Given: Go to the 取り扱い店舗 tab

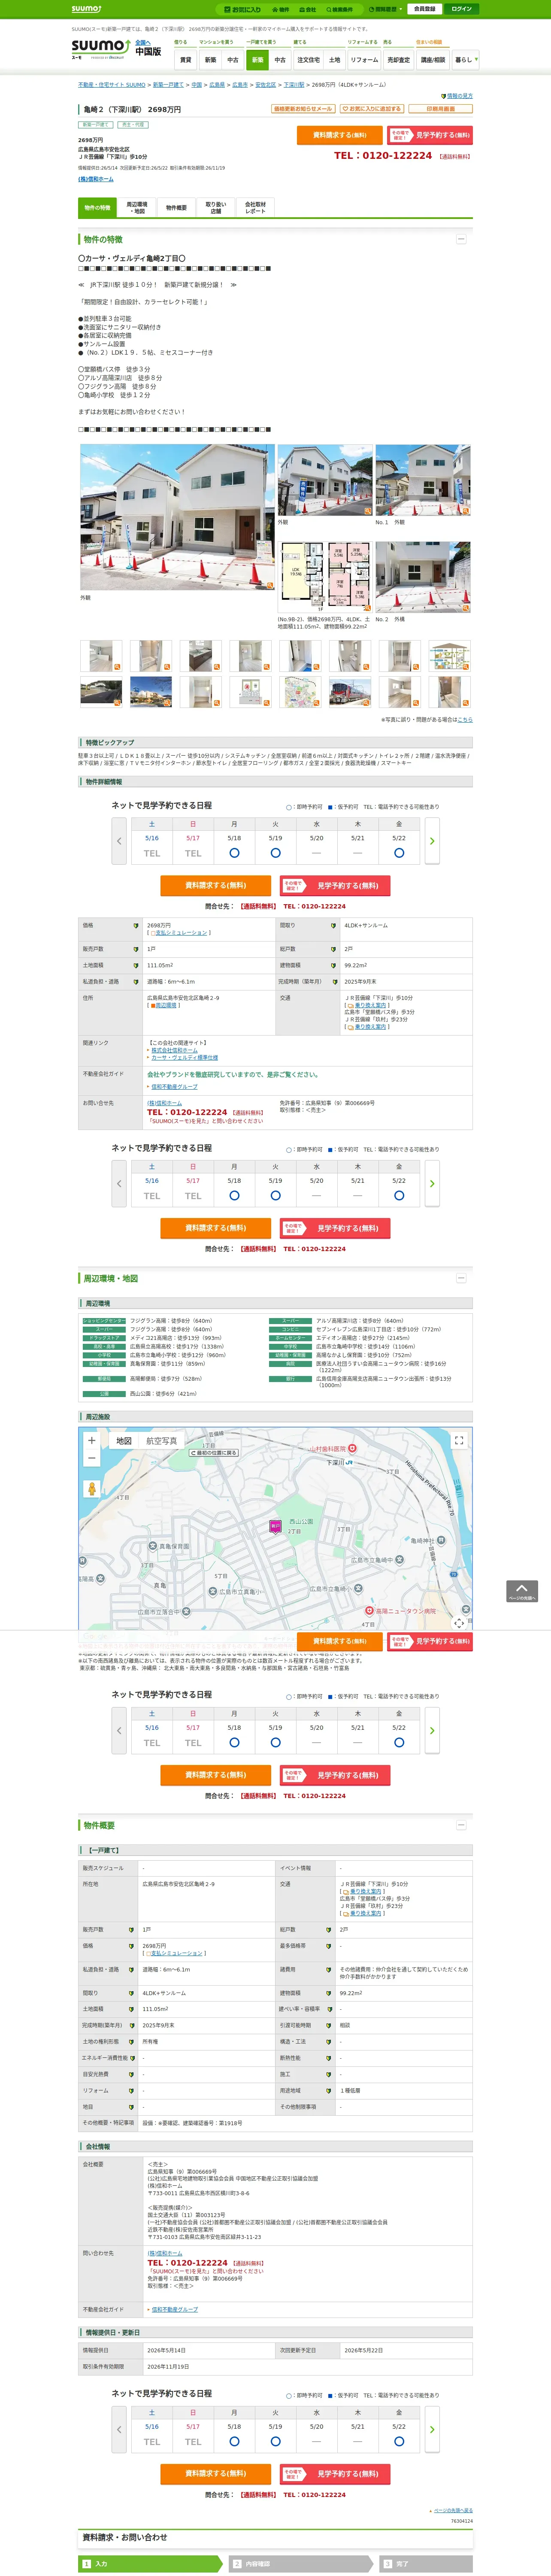Looking at the screenshot, I should pos(216,208).
